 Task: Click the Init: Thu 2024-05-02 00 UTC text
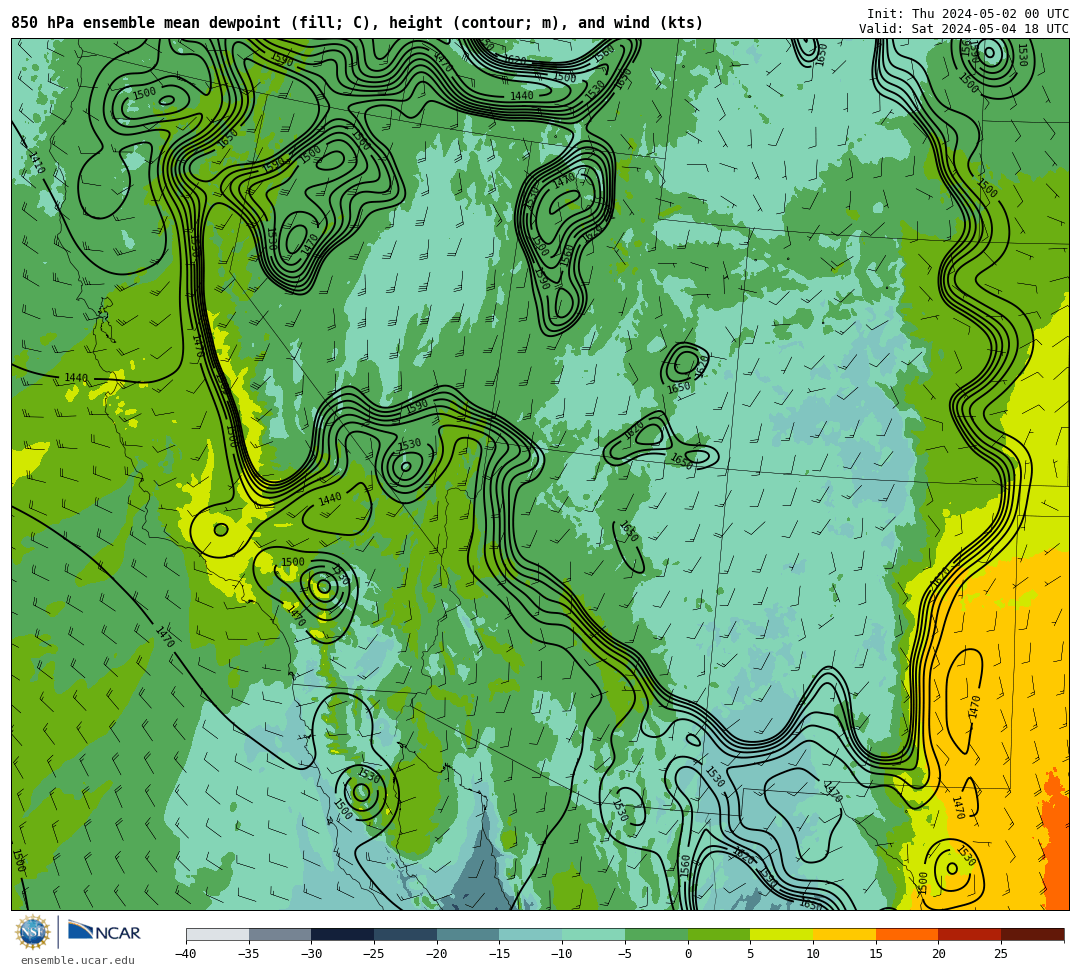click(968, 14)
